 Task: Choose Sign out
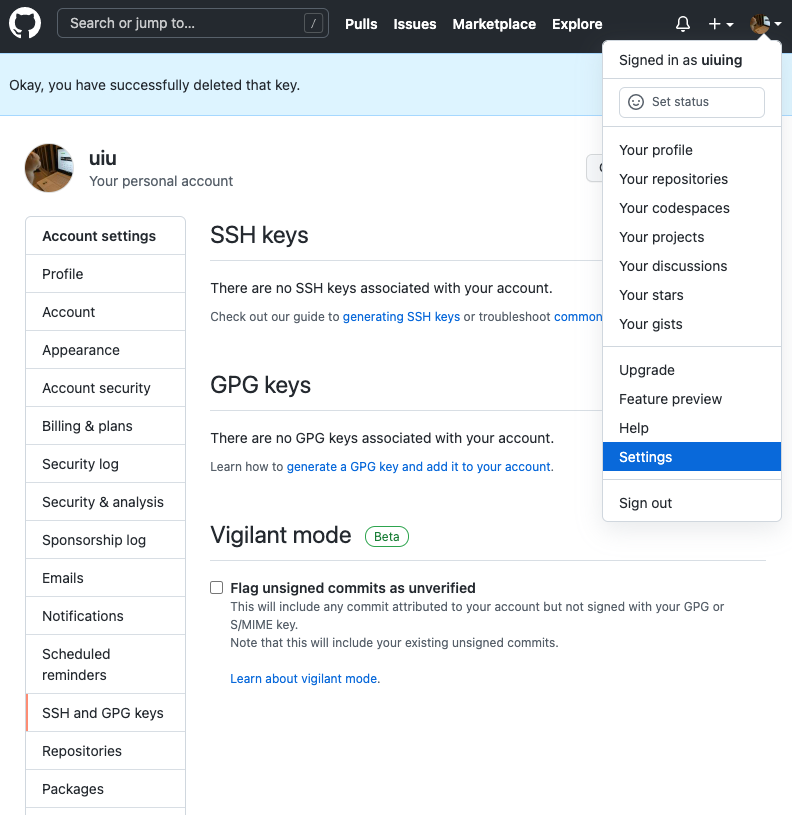click(x=692, y=504)
